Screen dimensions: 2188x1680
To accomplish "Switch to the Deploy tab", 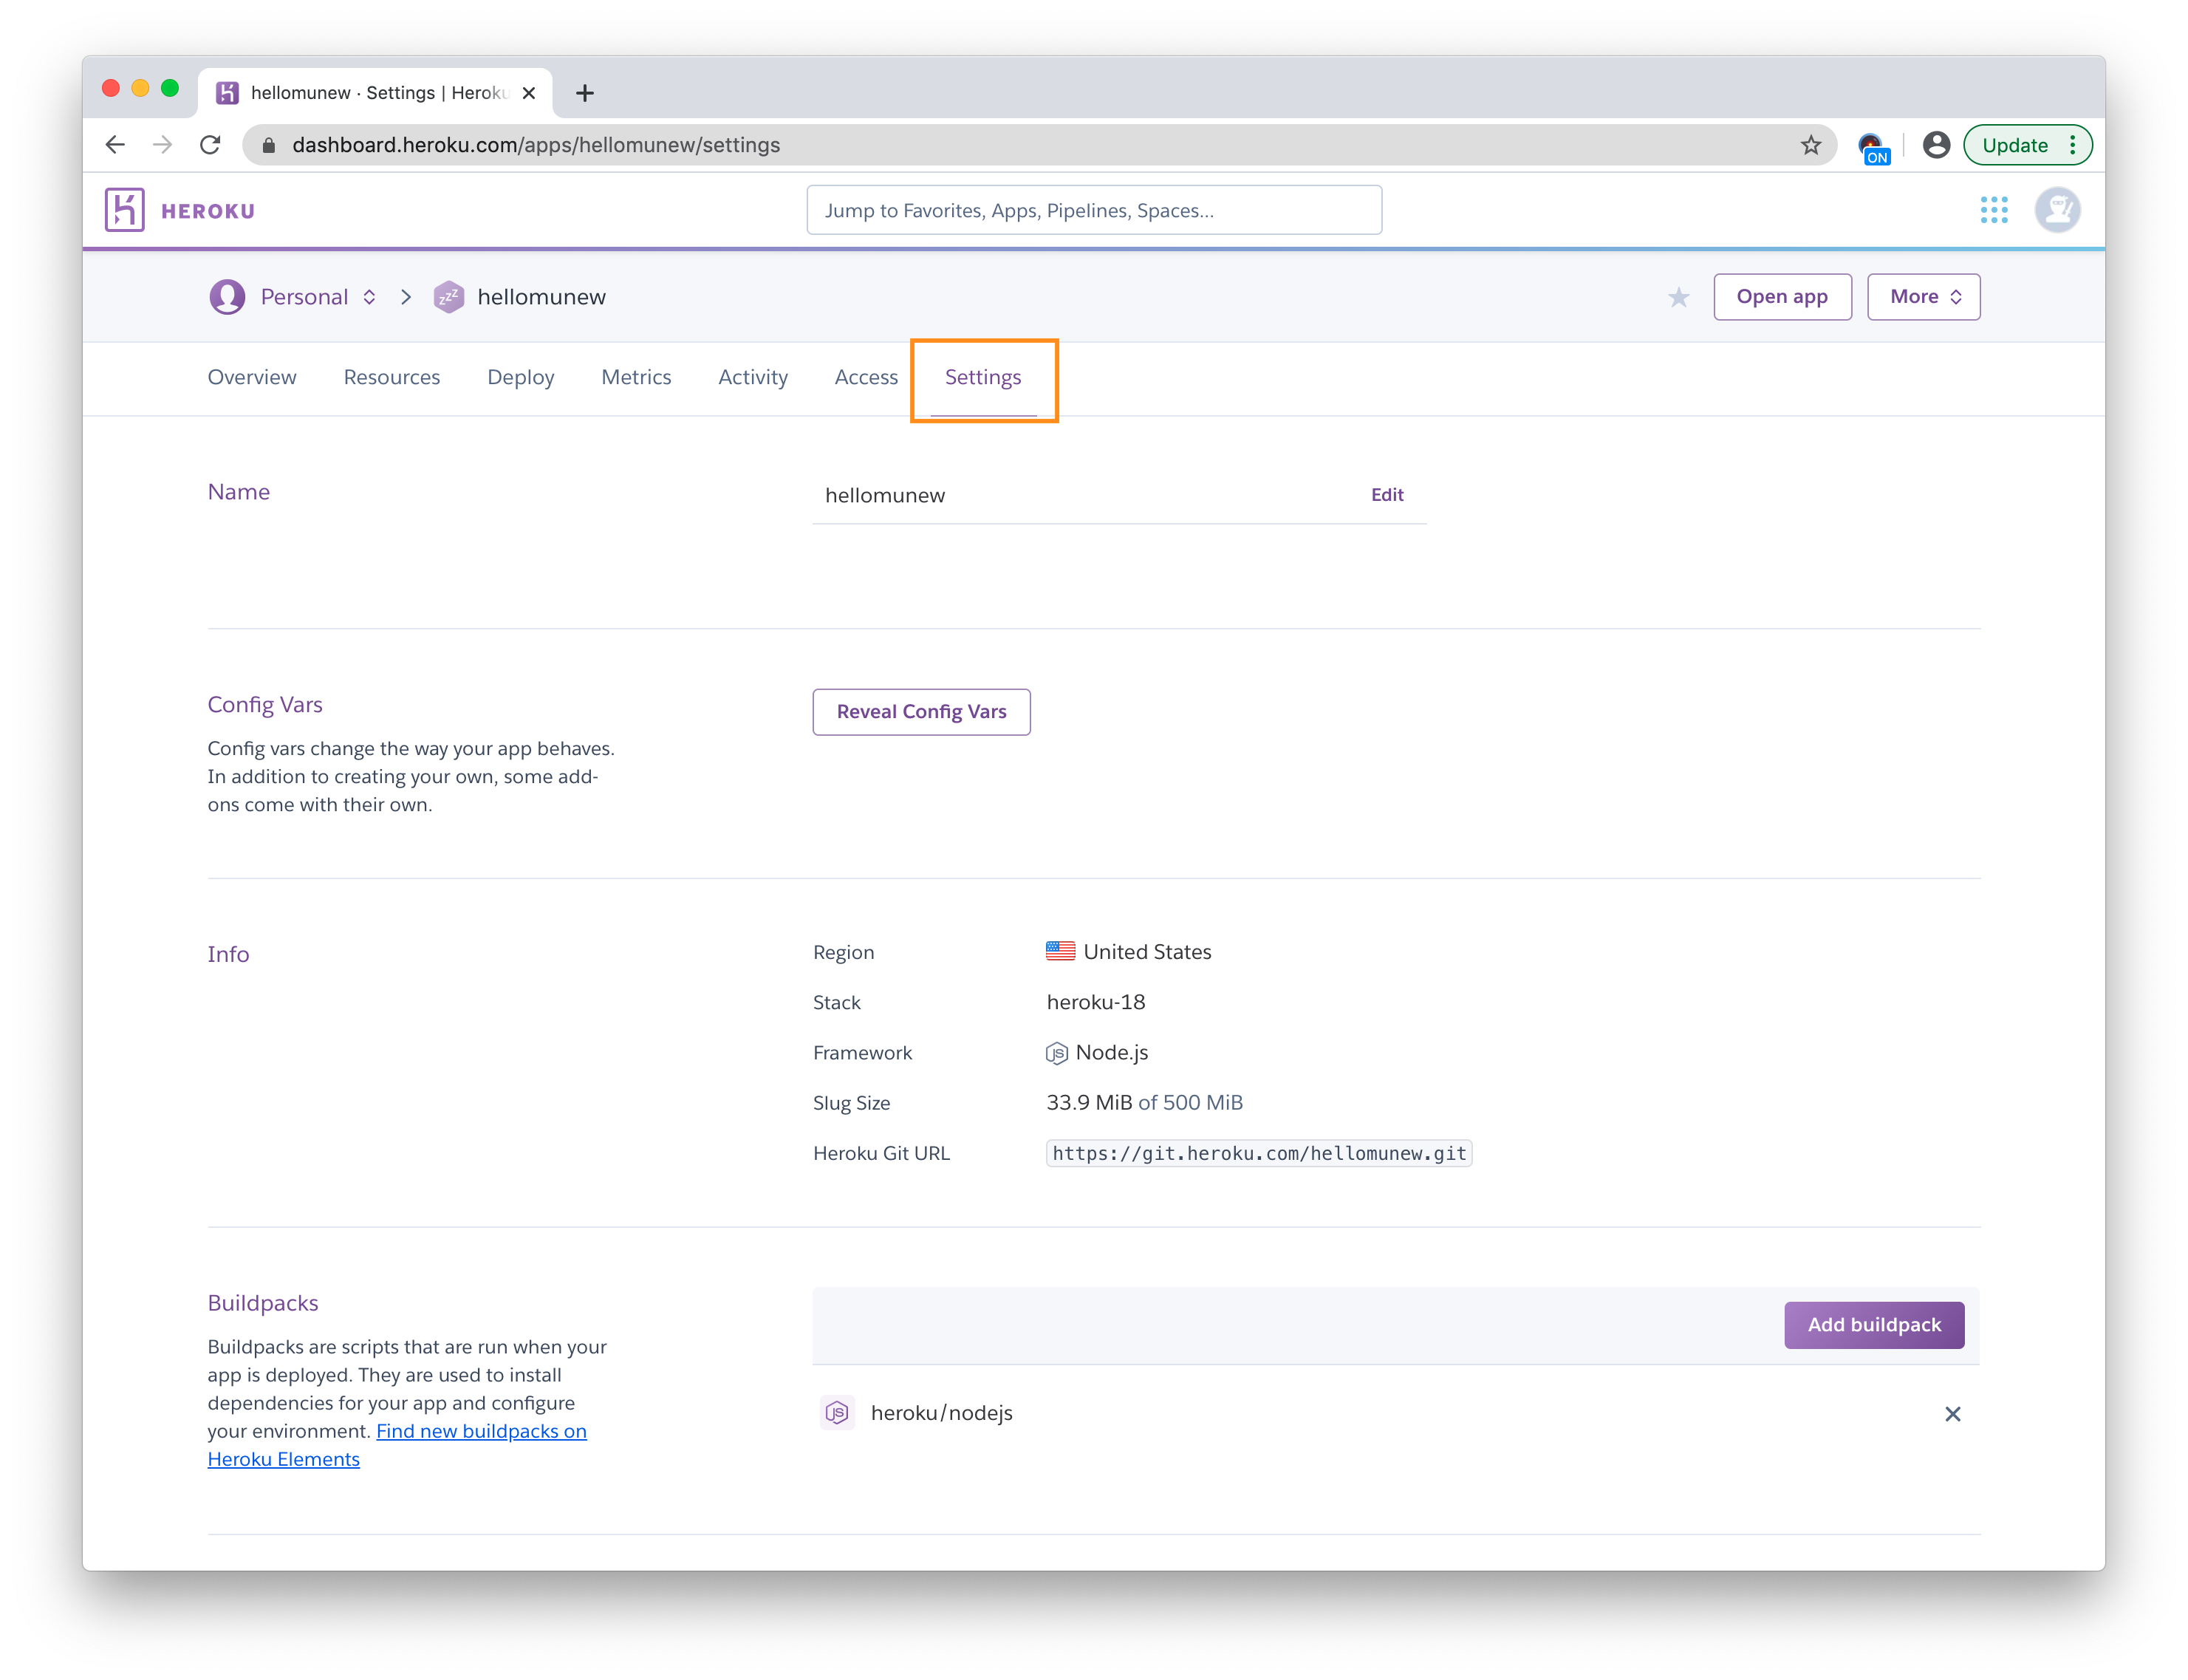I will point(520,377).
